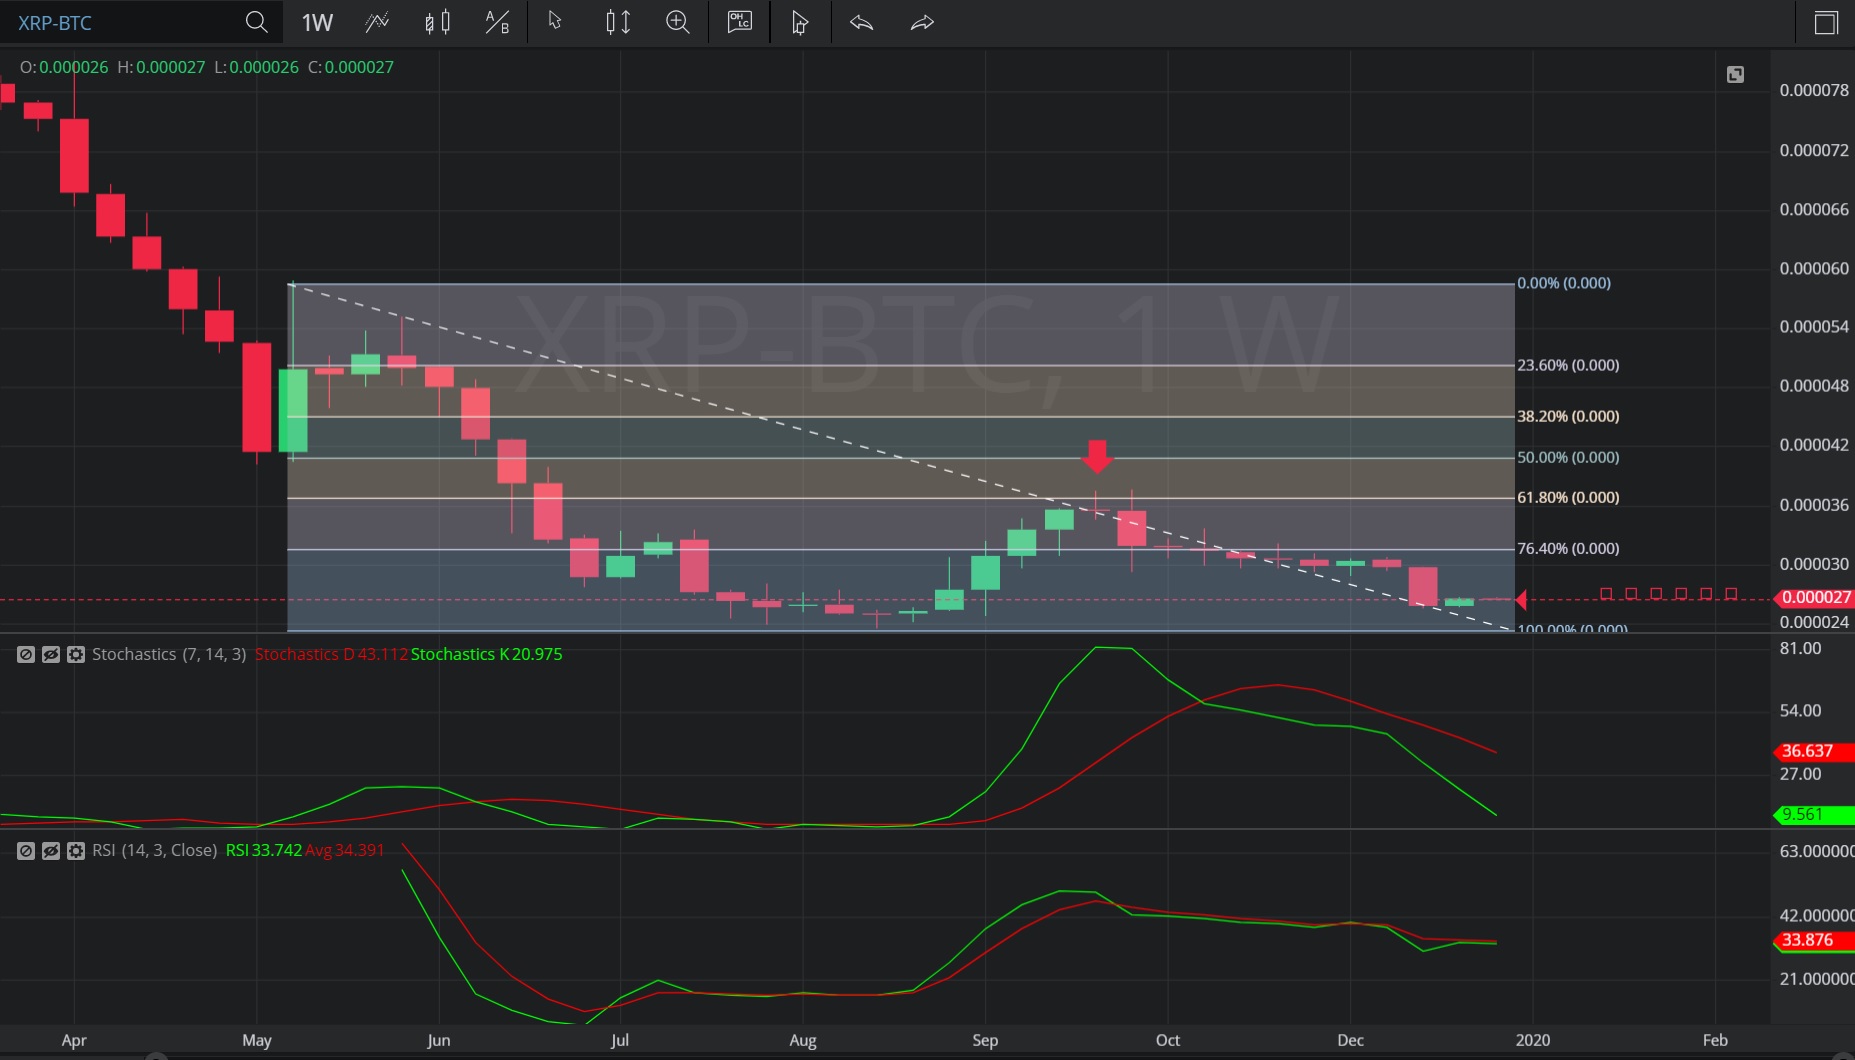Click the Sep label on the time axis
The height and width of the screenshot is (1060, 1855).
985,1040
